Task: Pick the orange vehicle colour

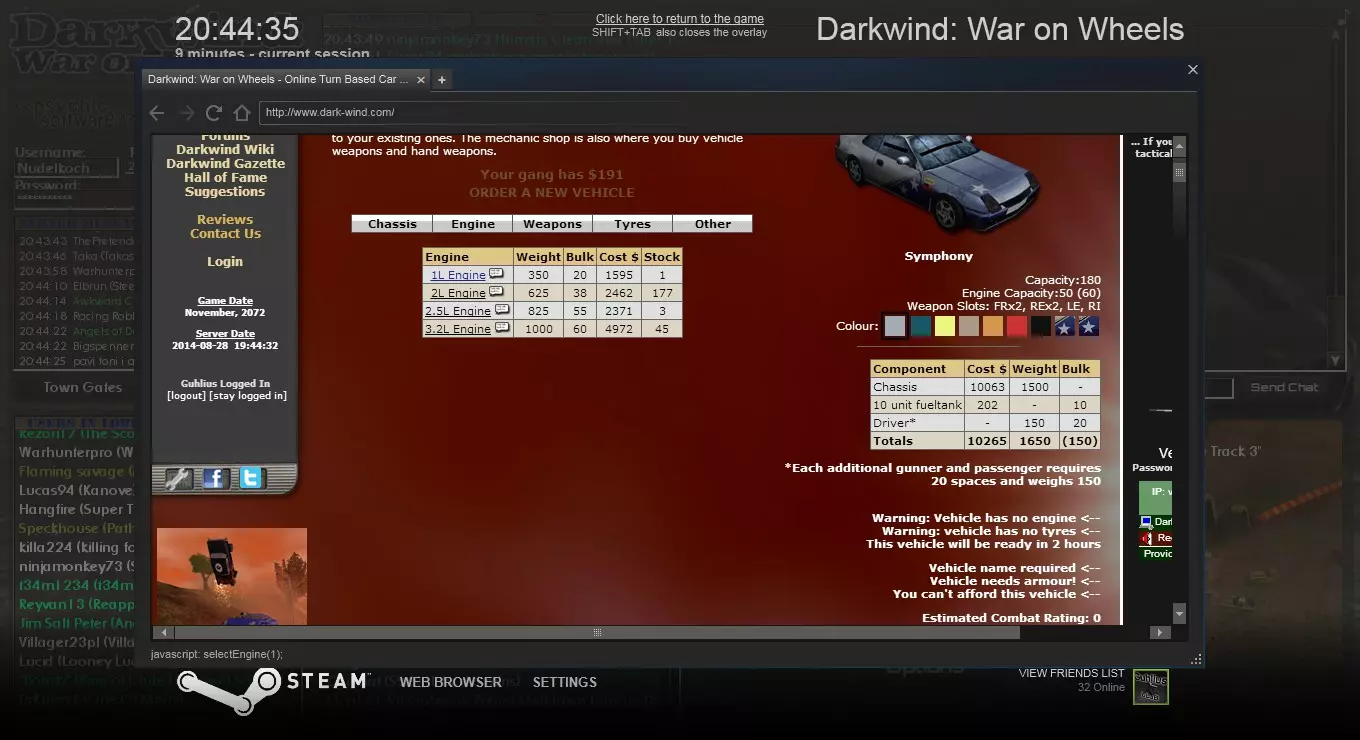Action: click(x=992, y=326)
